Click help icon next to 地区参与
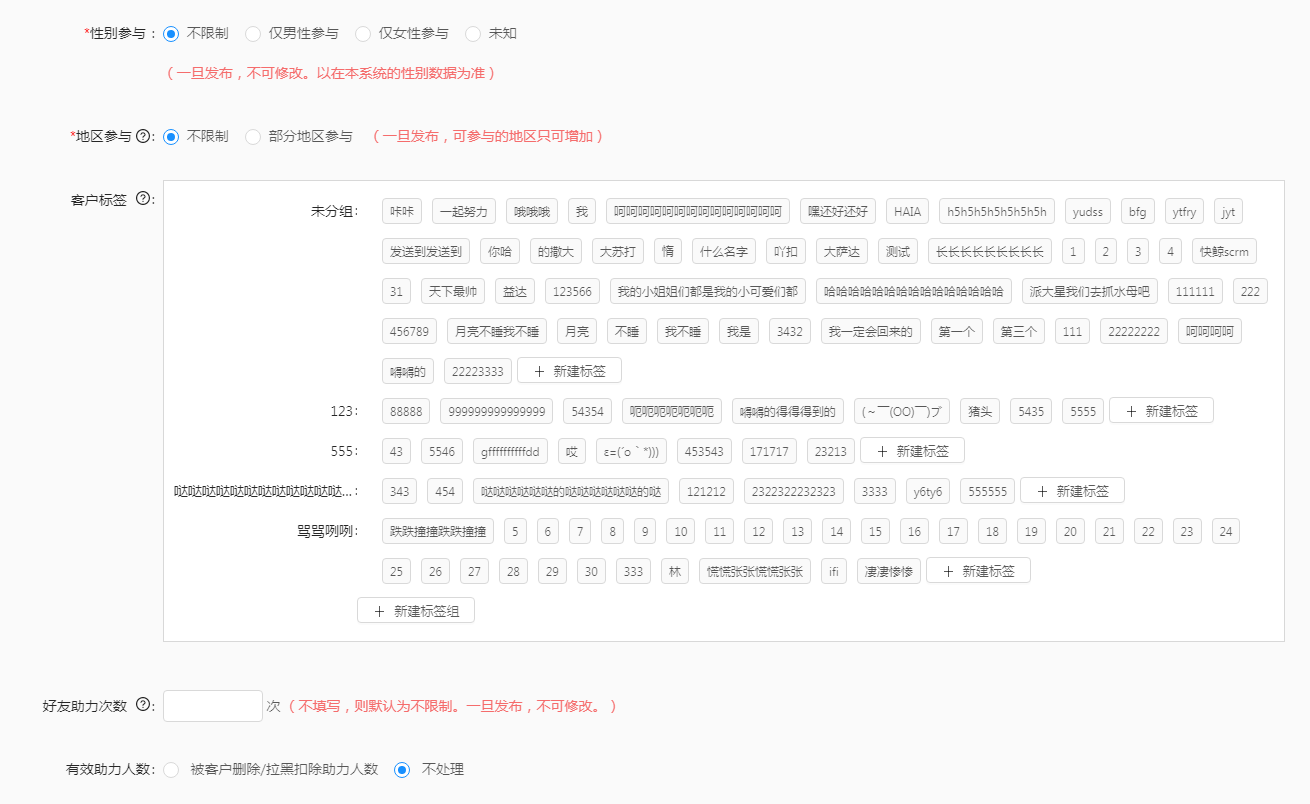The height and width of the screenshot is (804, 1310). coord(143,136)
